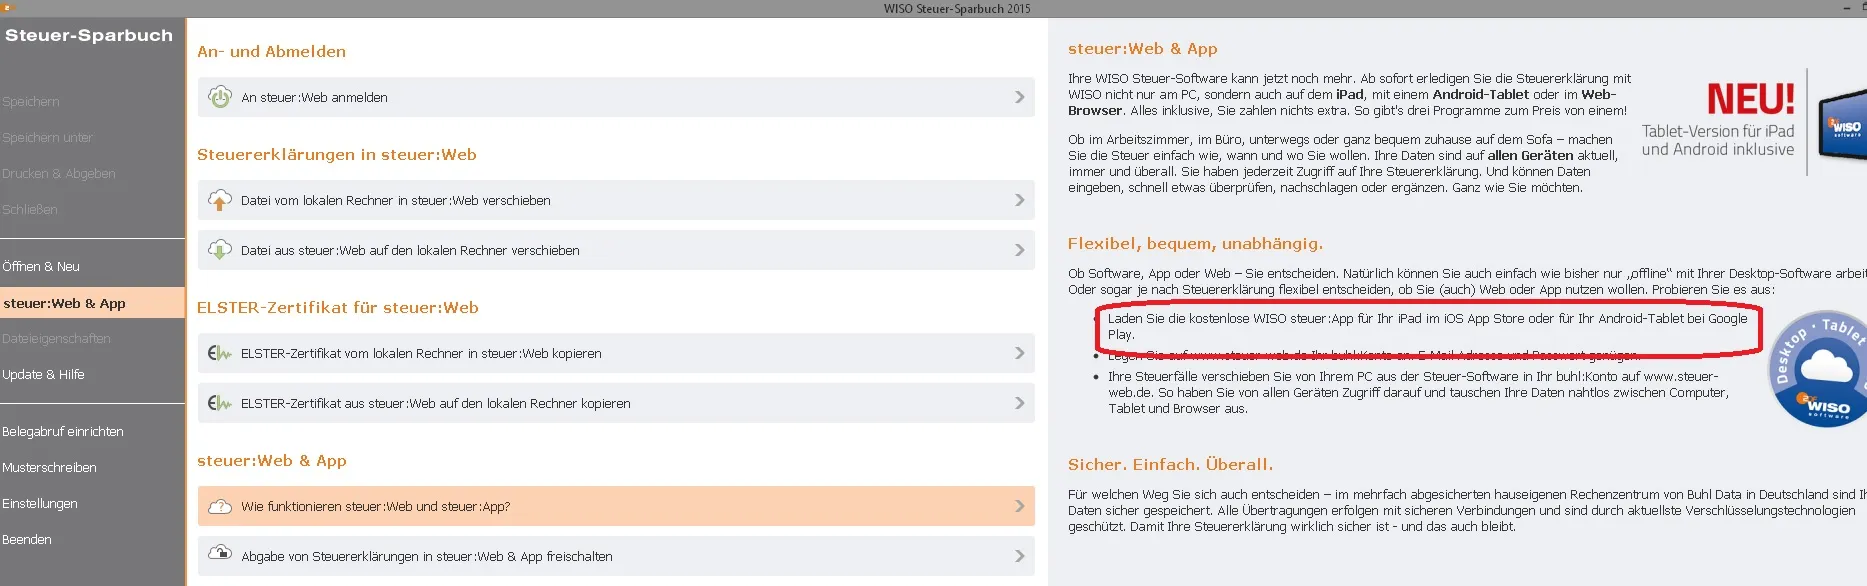Select ELSTER-Zertifikat aus steuer:Web kopieren row
Screen dimensions: 1867x586
click(x=615, y=403)
